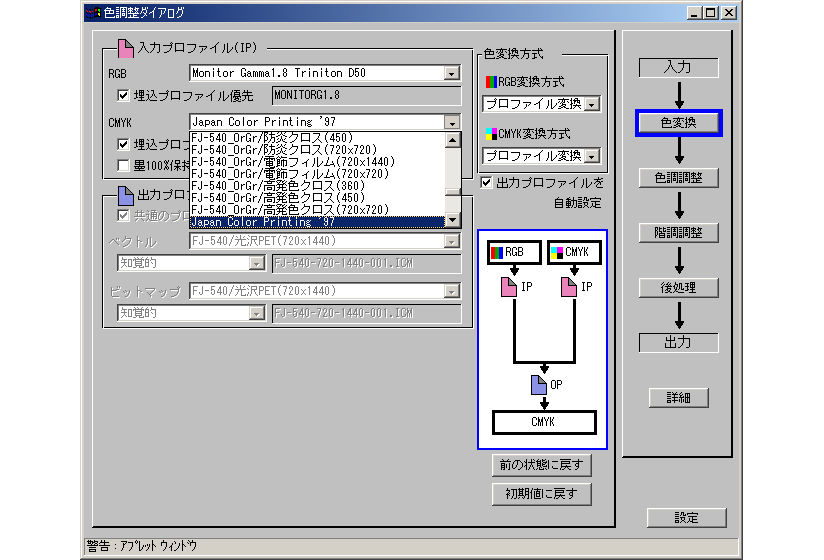Click the IP page icon under CMYK
Screen dimensions: 824x560
pyautogui.click(x=568, y=288)
